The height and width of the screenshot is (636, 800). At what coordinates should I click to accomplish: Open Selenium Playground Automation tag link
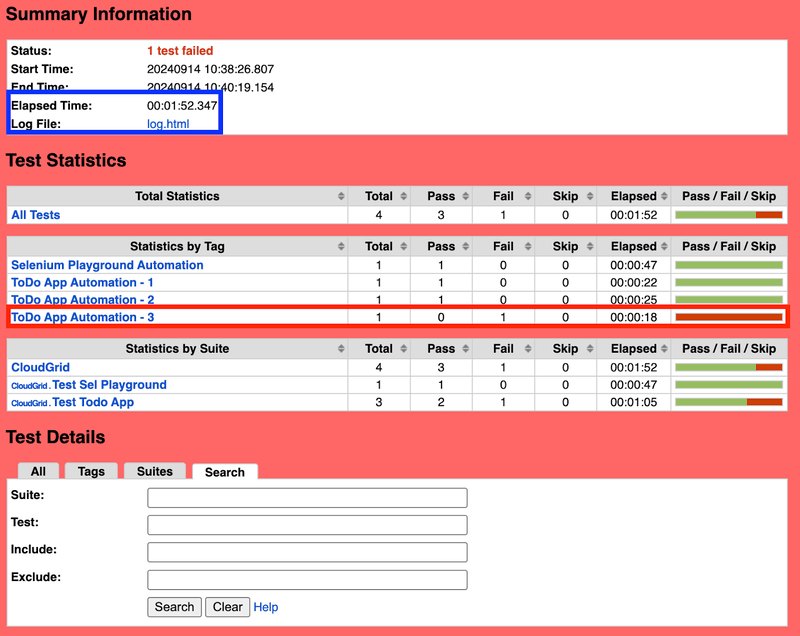107,265
